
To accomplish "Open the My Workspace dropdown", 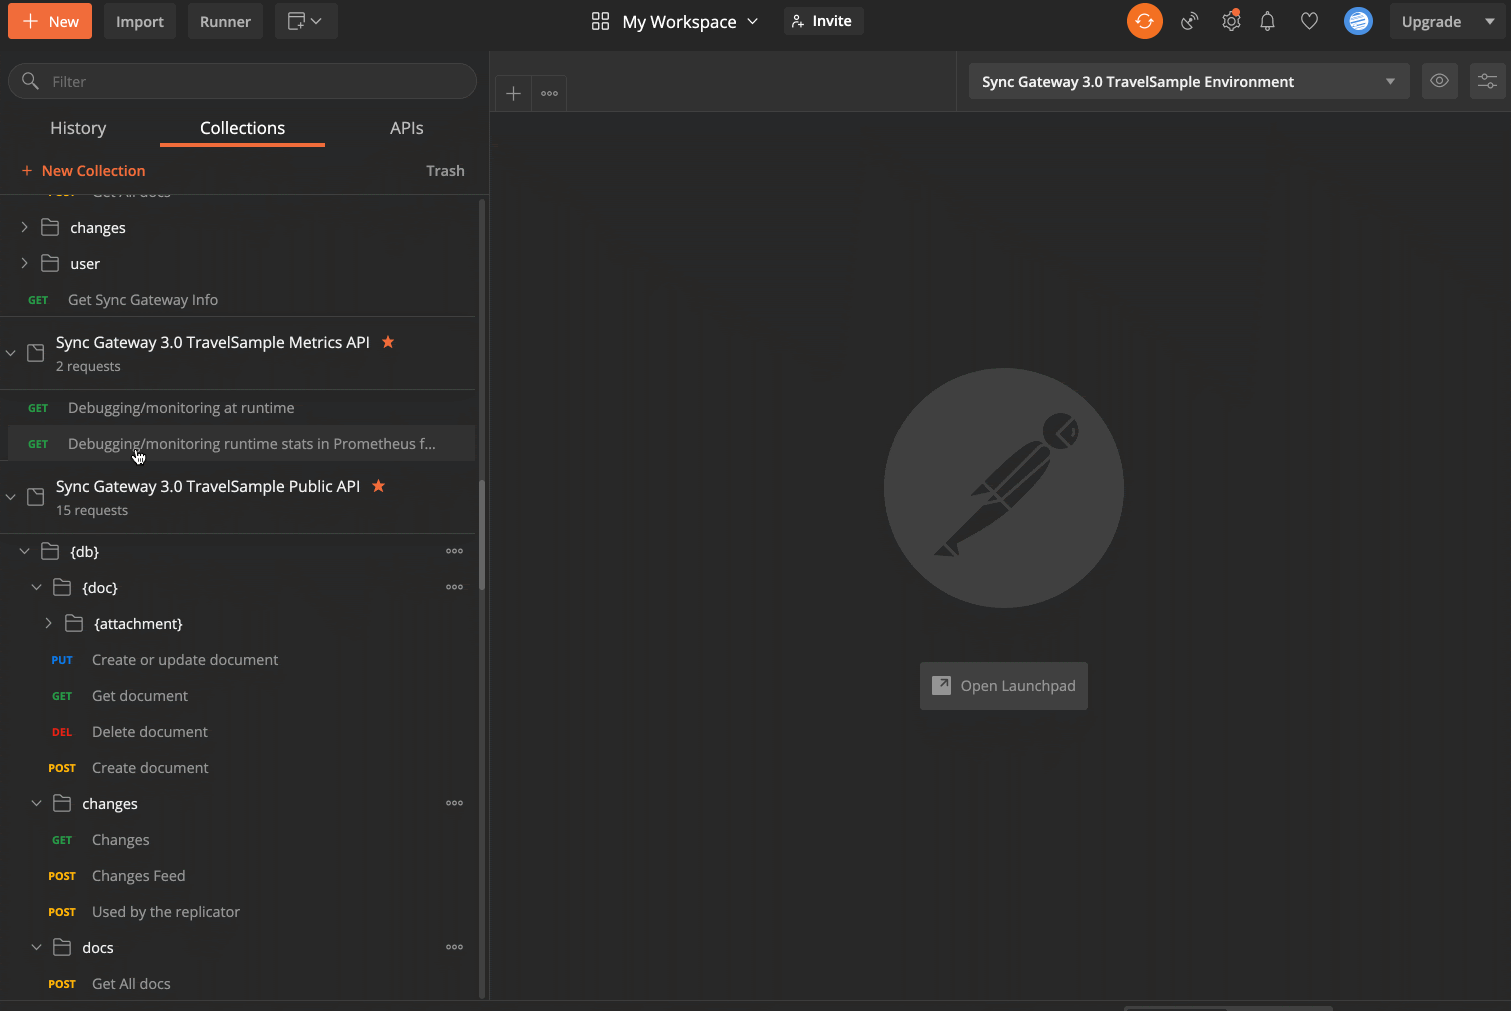I will [x=675, y=21].
